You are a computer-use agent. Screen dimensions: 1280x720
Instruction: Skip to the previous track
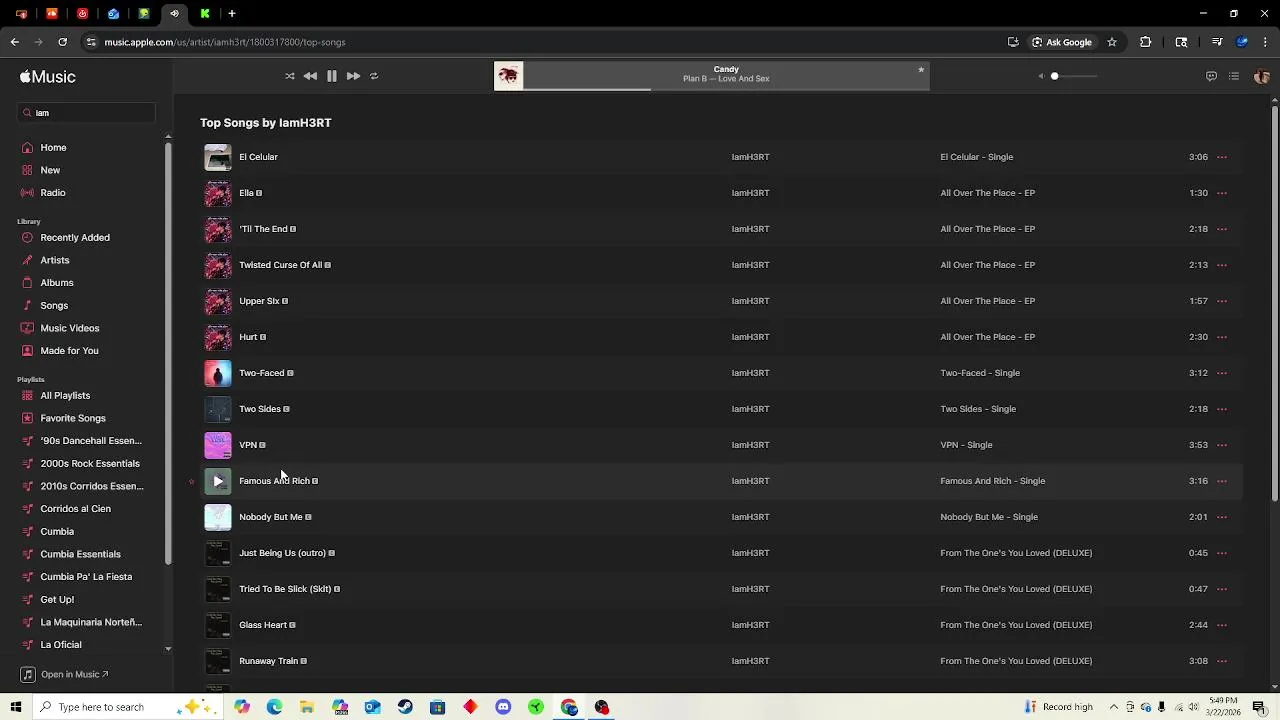pos(310,76)
